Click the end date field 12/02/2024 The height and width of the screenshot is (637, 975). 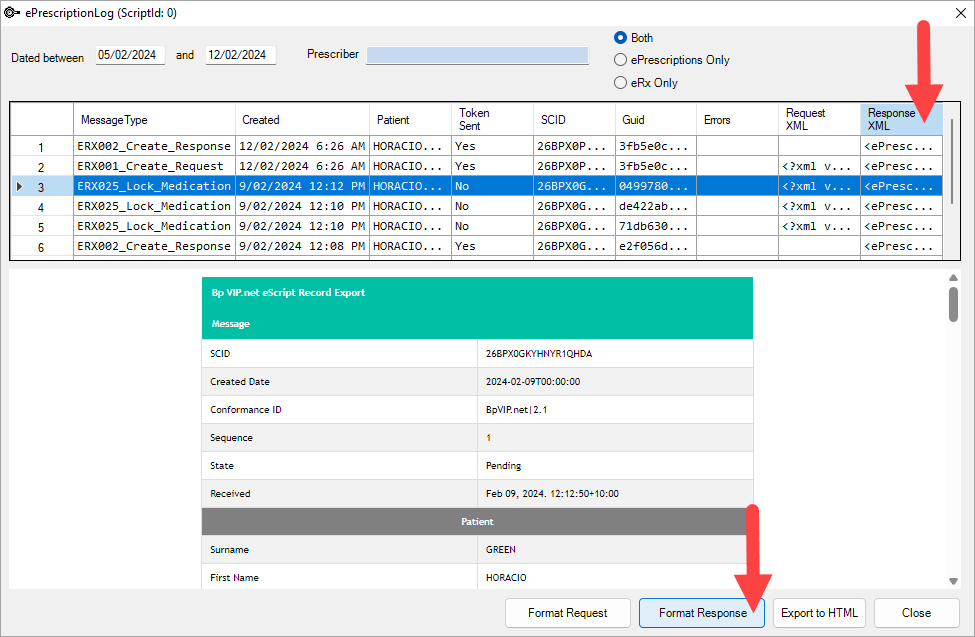(240, 55)
